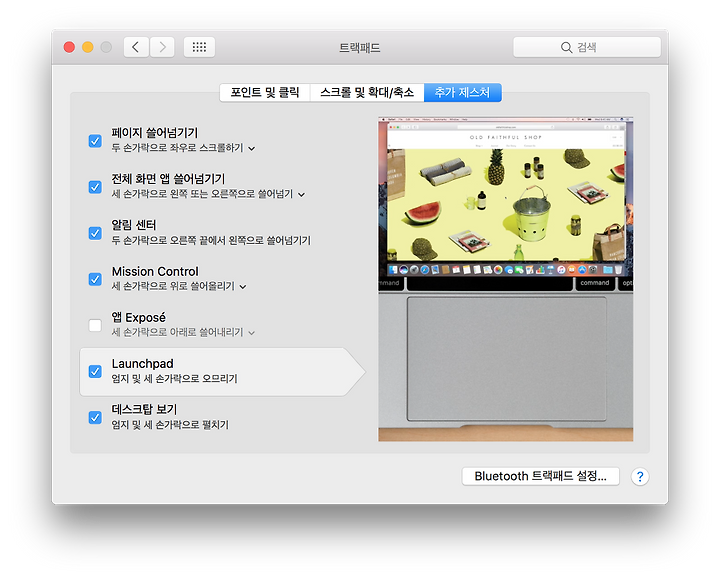Open 세 손가락으로 위로 쓸어올리기 dropdown
The height and width of the screenshot is (578, 720).
[180, 286]
